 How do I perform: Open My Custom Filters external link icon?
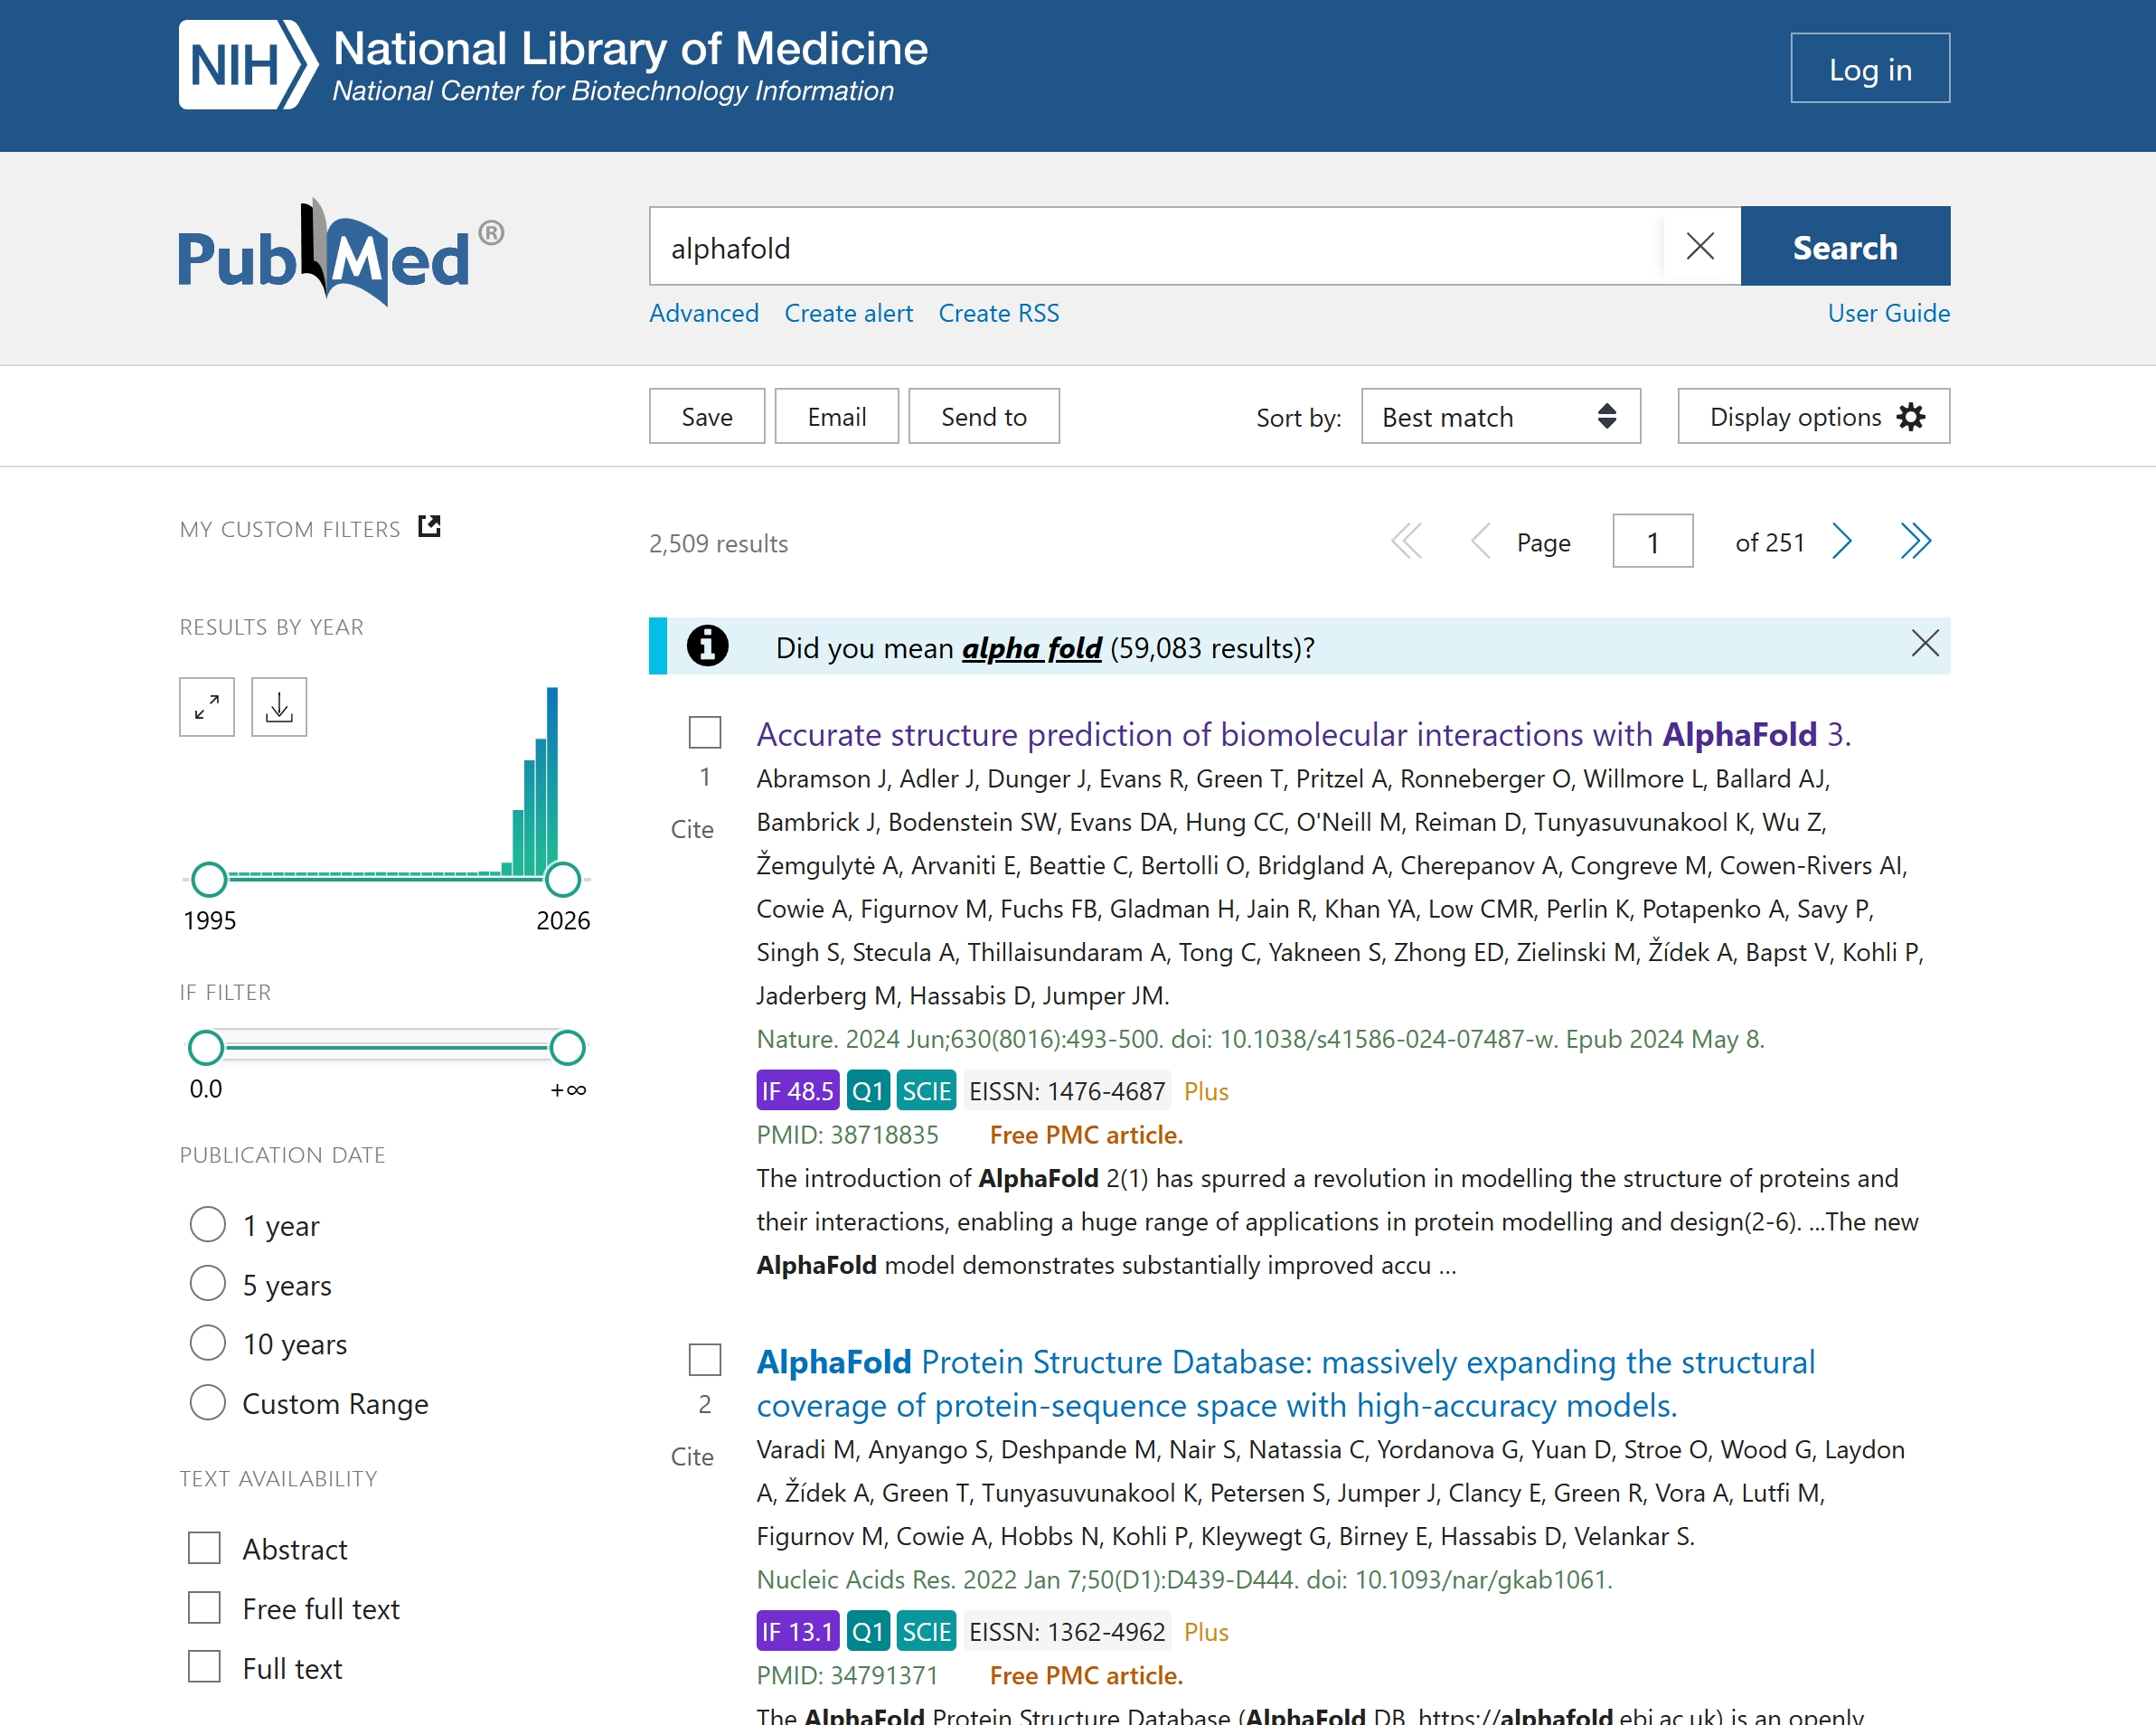pos(429,526)
